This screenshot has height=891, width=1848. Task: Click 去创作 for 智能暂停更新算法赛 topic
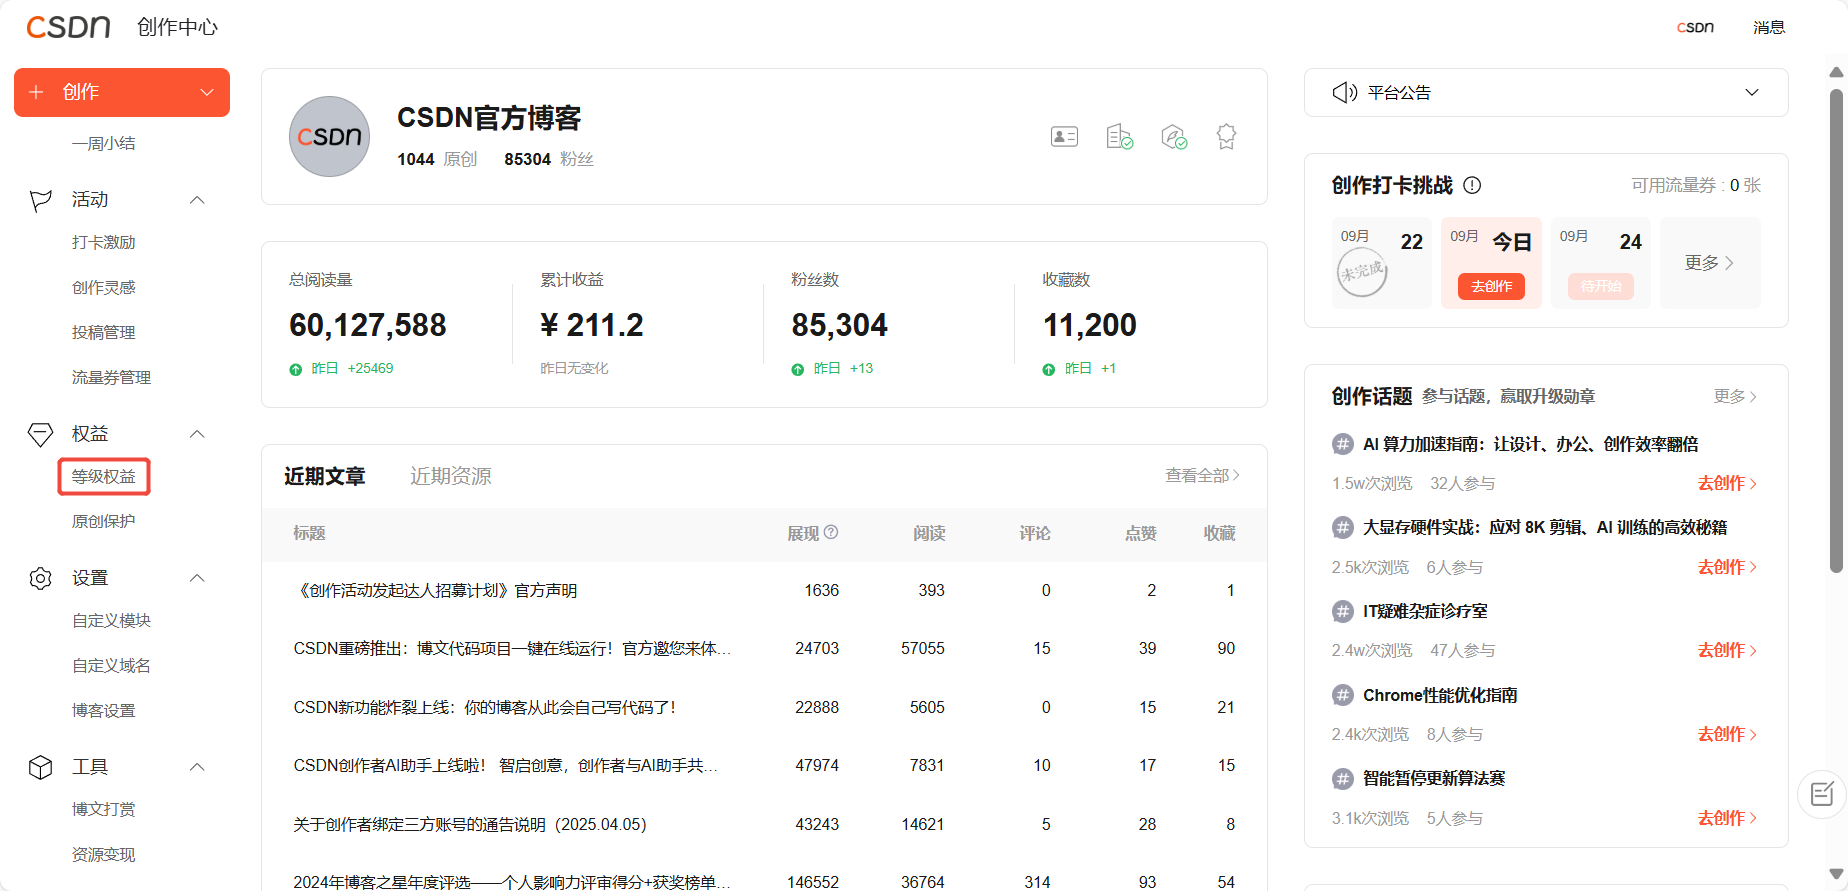click(1727, 818)
